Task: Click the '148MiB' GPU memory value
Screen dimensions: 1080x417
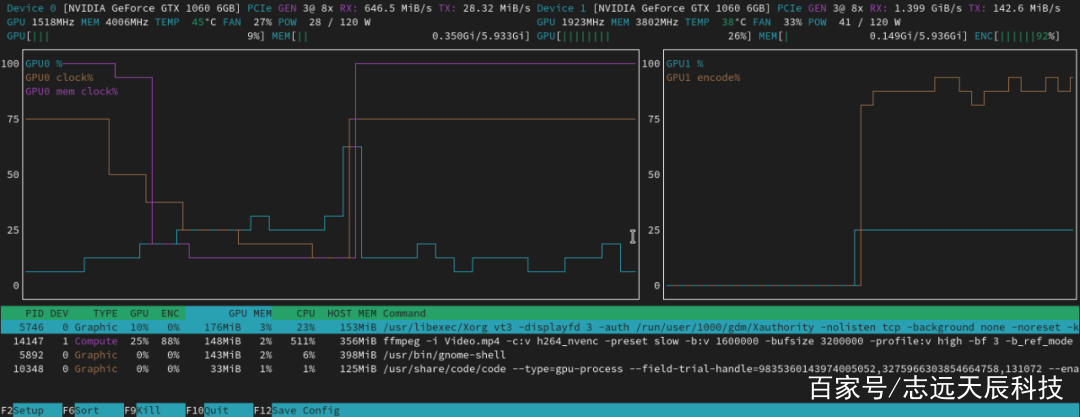Action: (222, 340)
